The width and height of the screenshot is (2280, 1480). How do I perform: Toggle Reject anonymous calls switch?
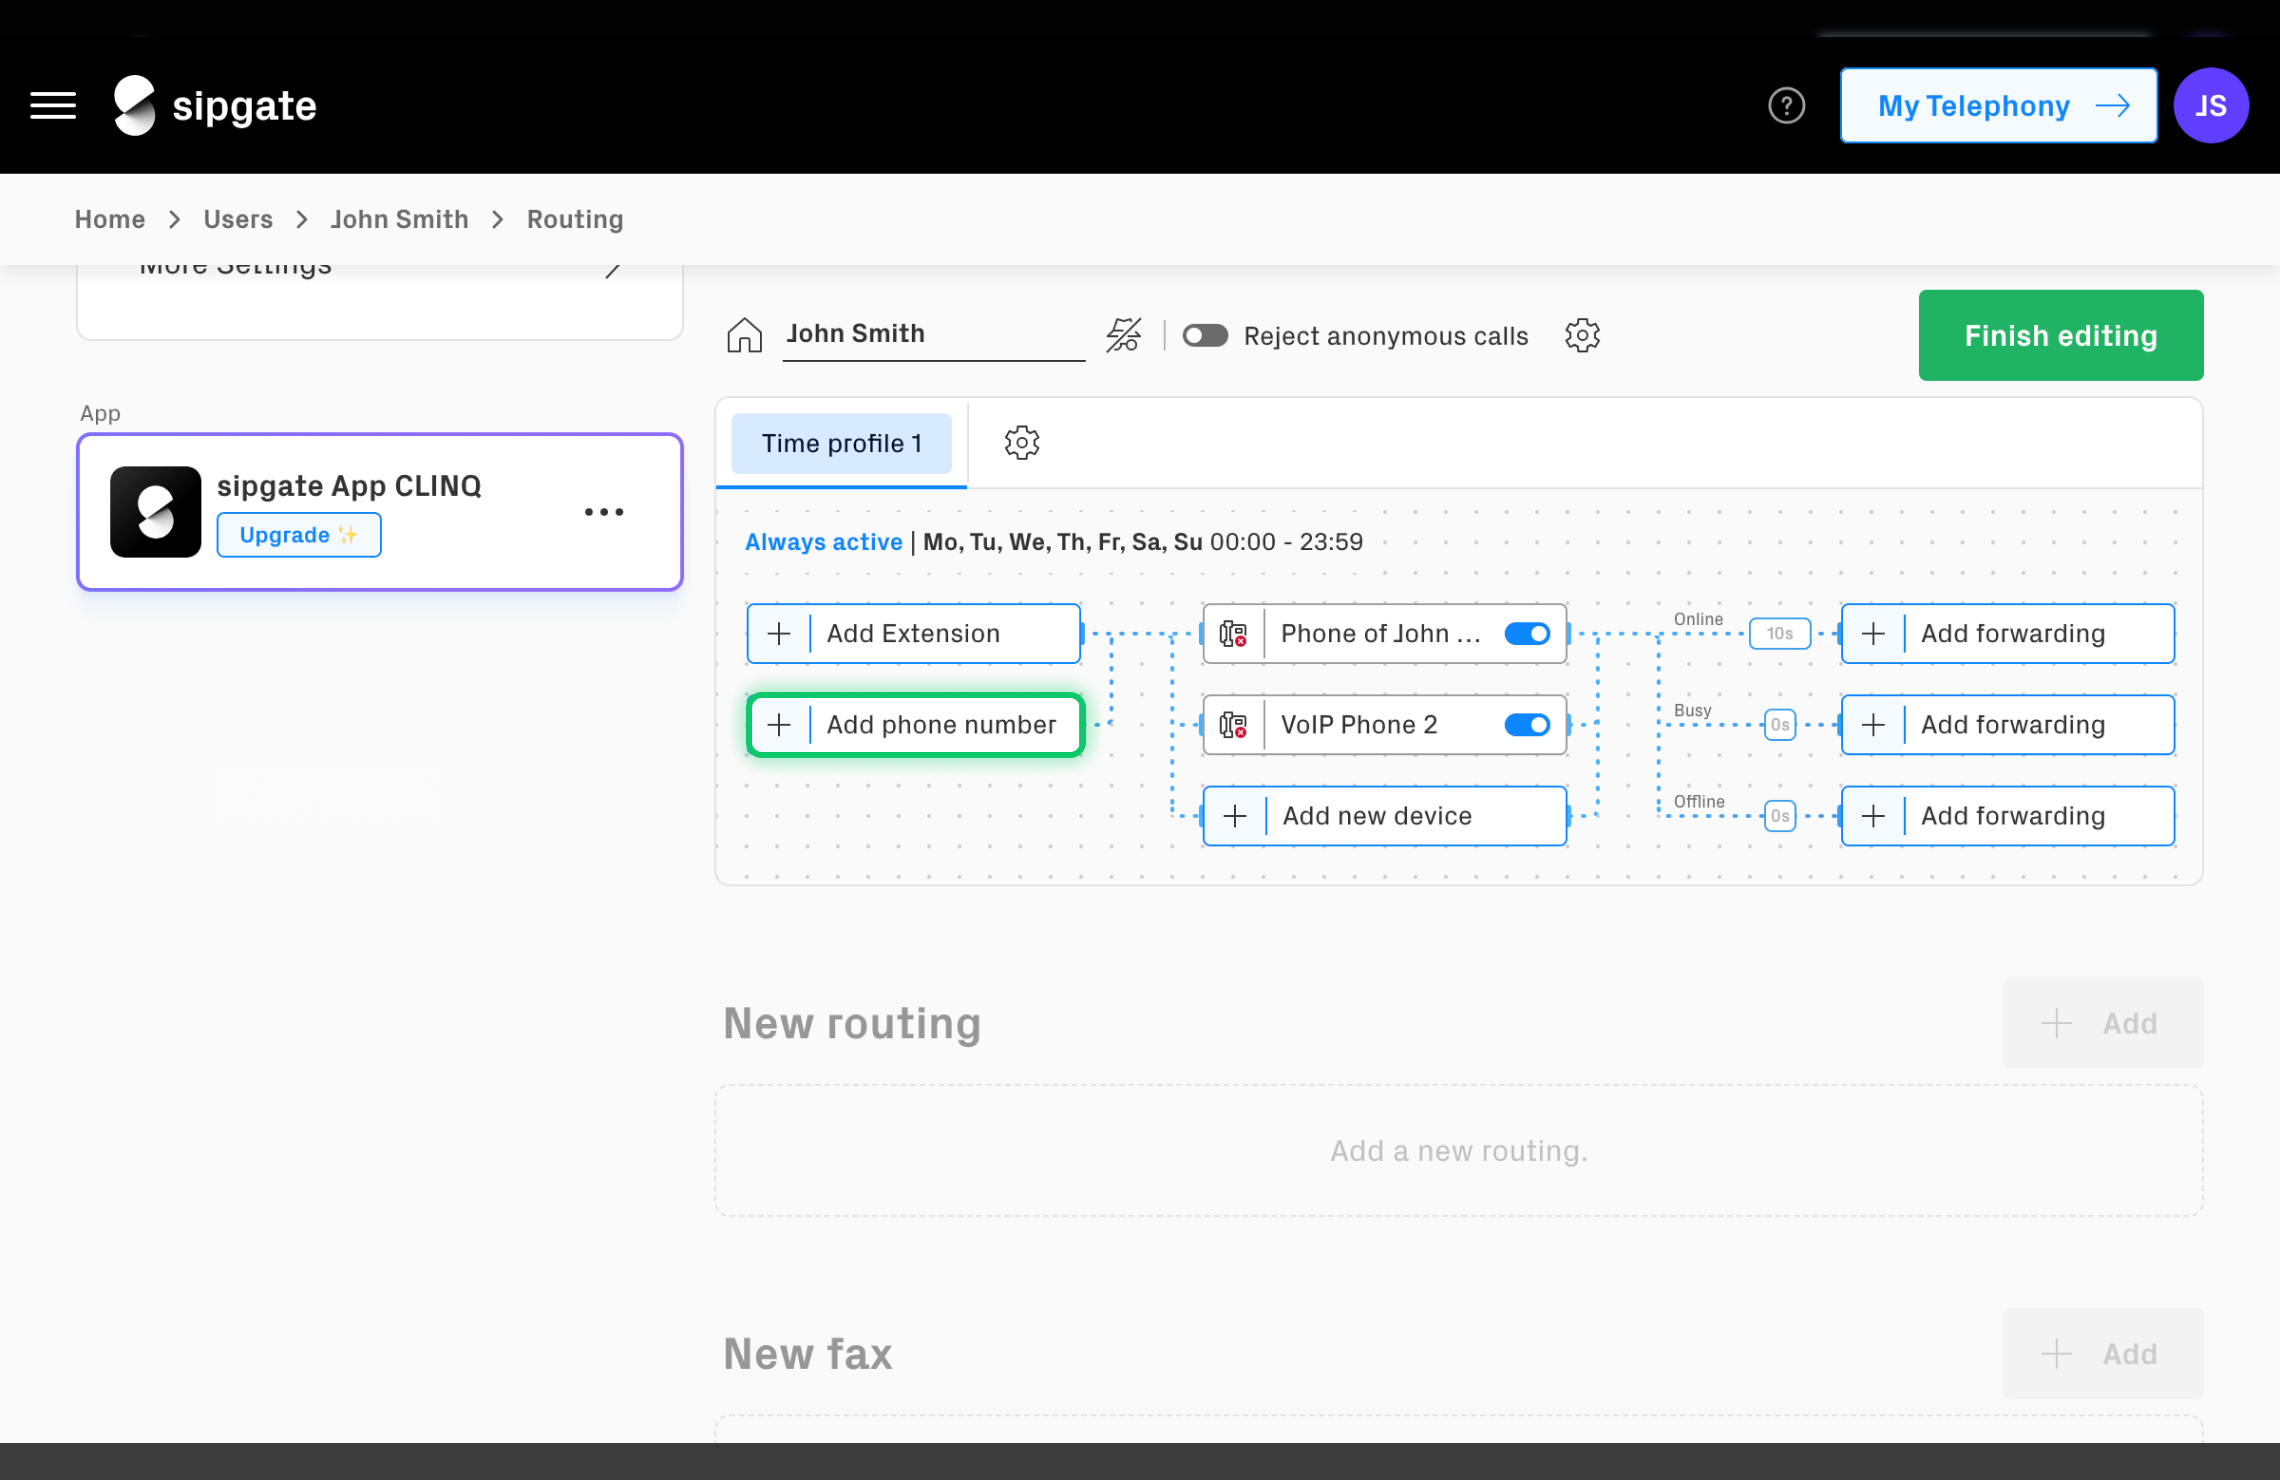pos(1205,335)
